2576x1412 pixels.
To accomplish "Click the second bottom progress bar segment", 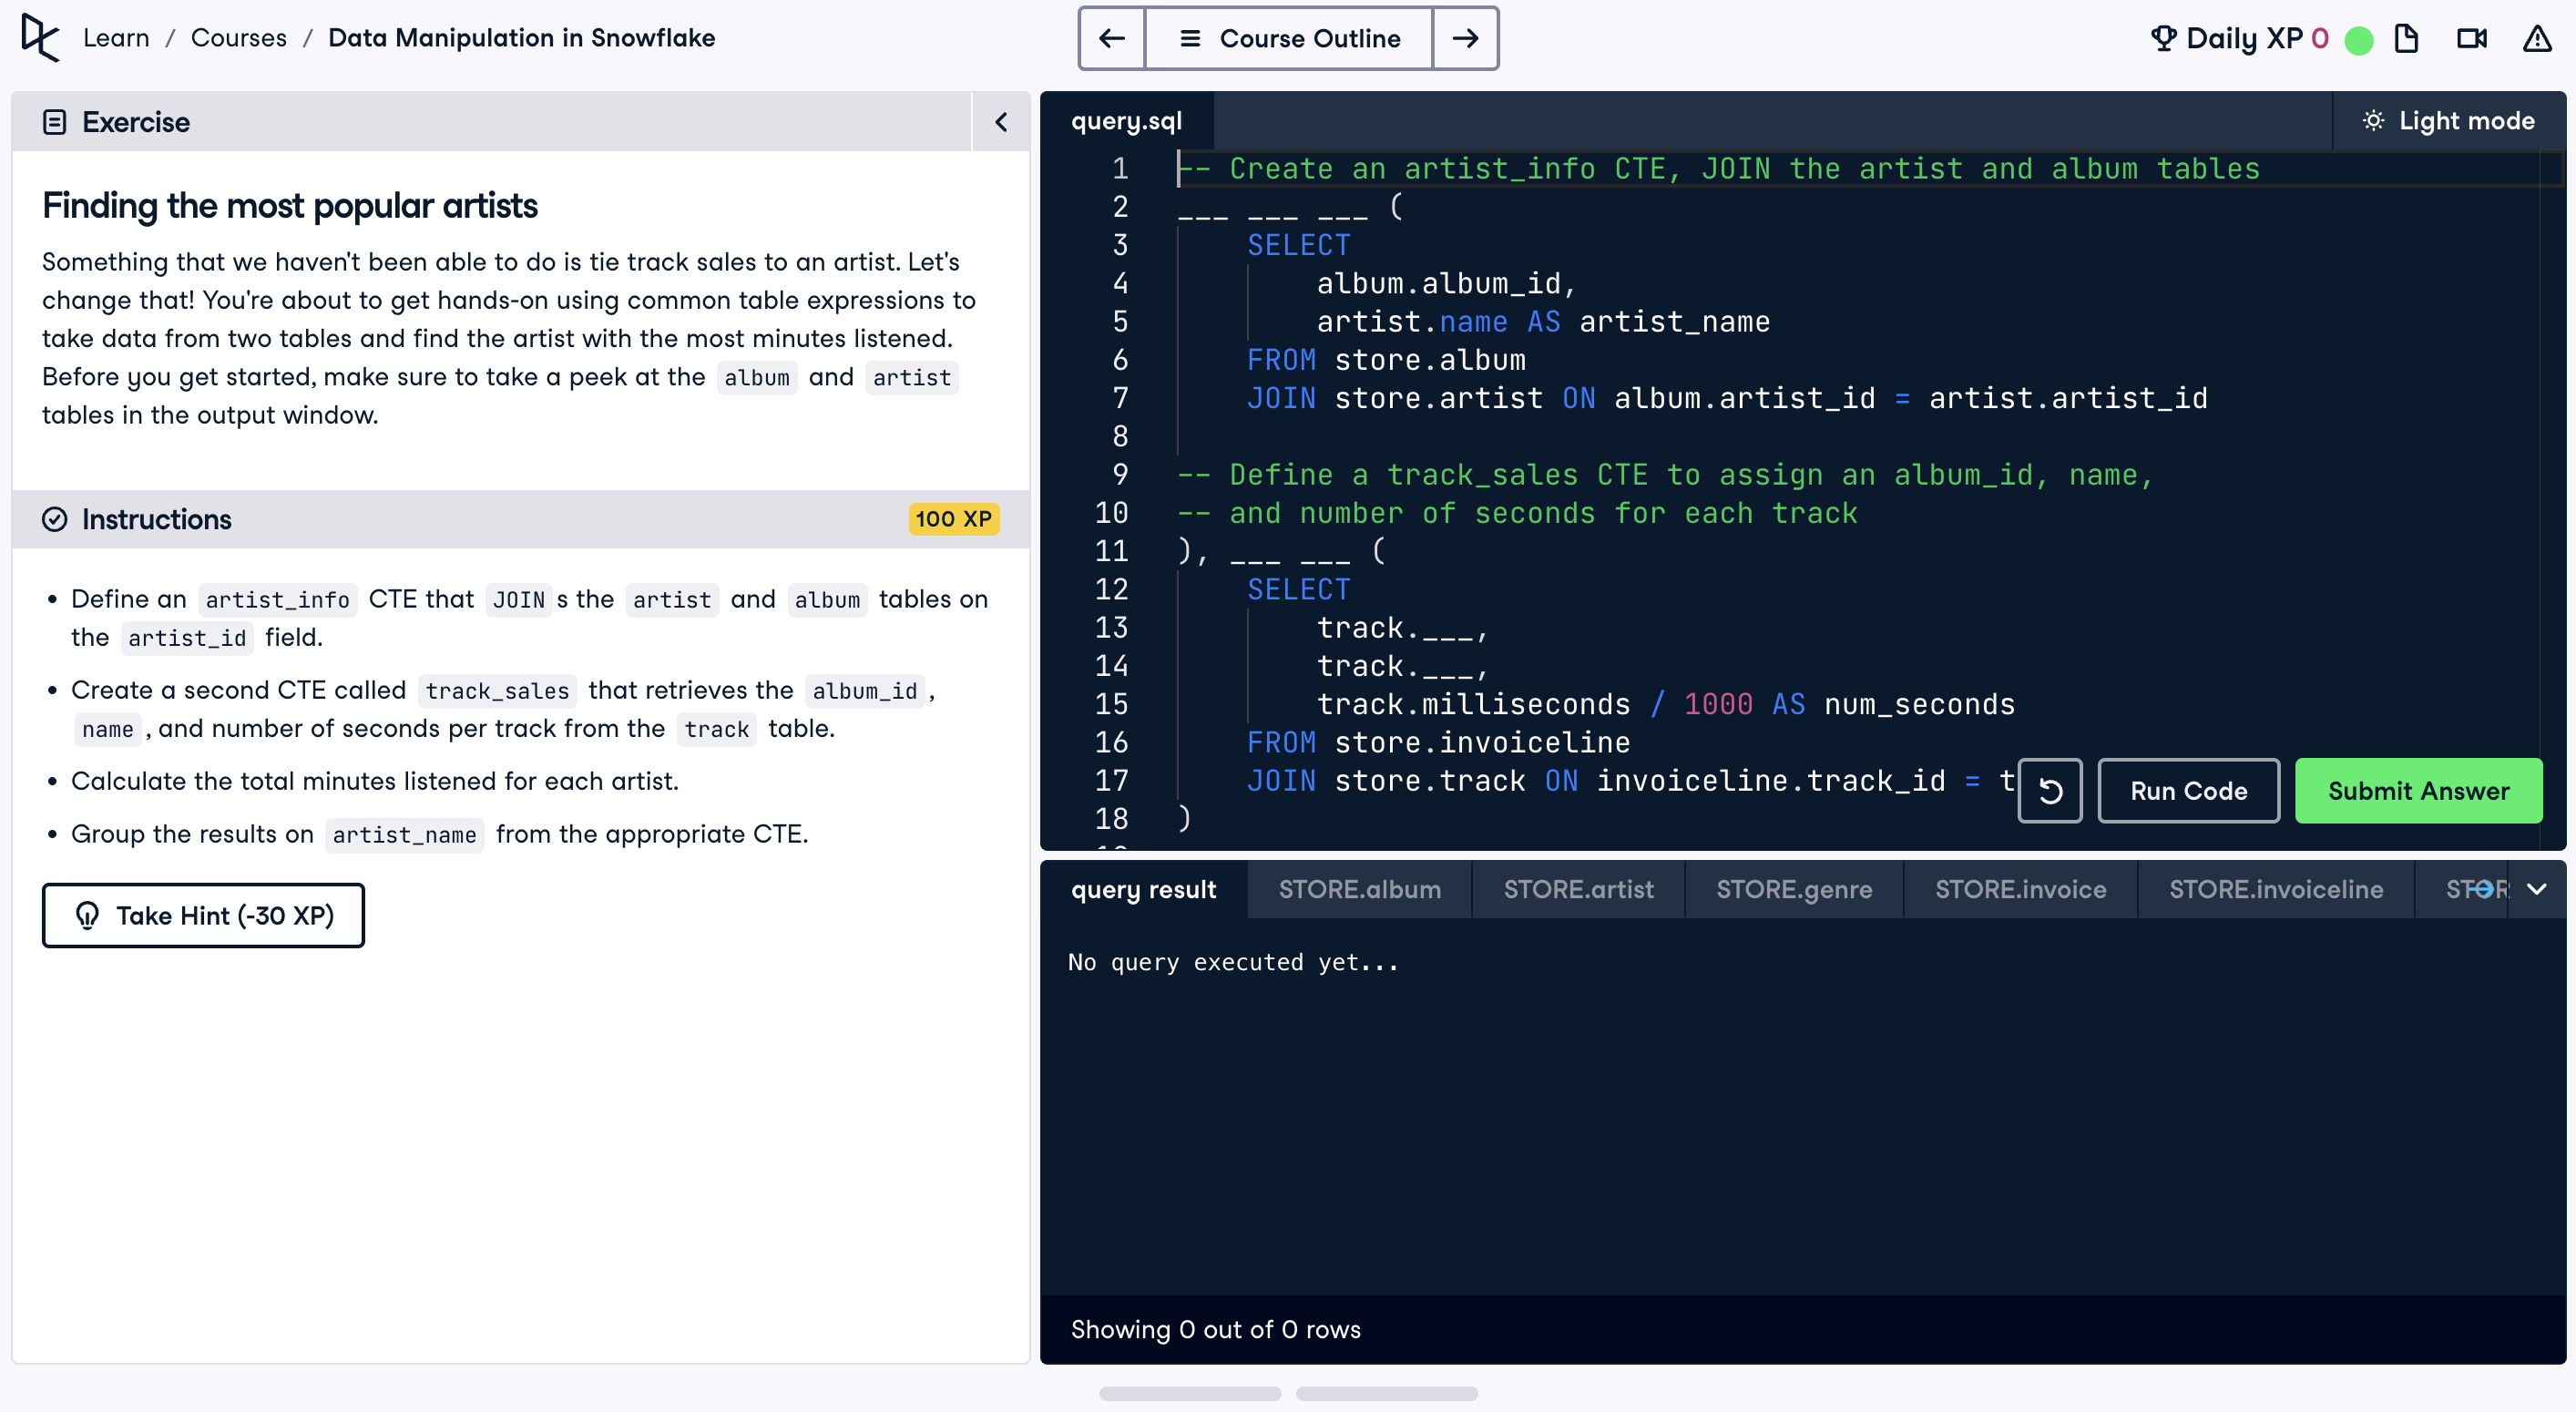I will 1387,1393.
